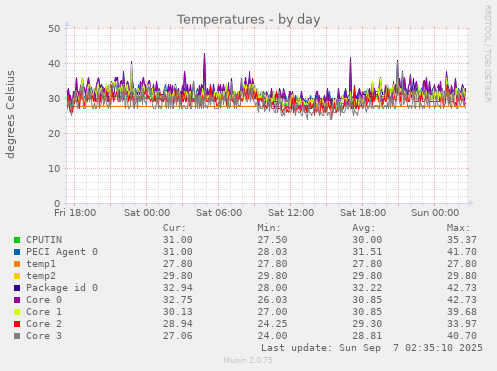Click the 10 value on y-axis
Screen dimensions: 497x371
click(x=54, y=169)
